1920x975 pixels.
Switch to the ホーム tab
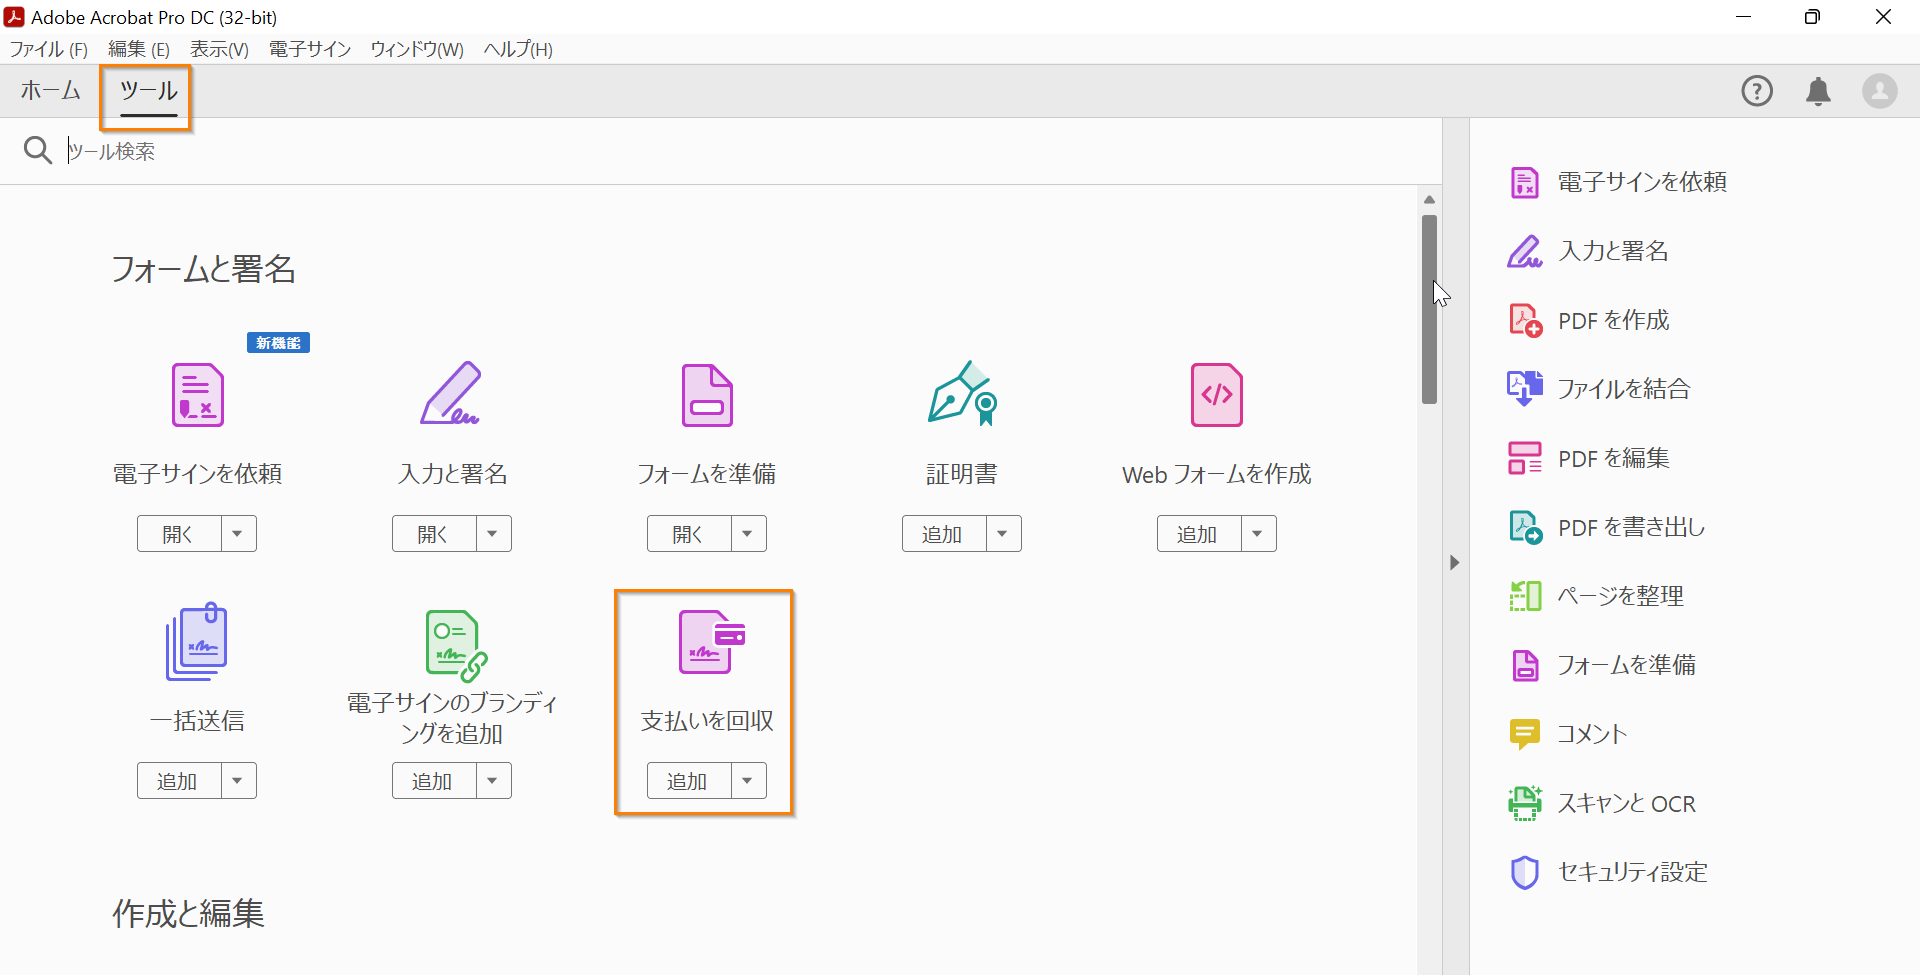pos(49,91)
